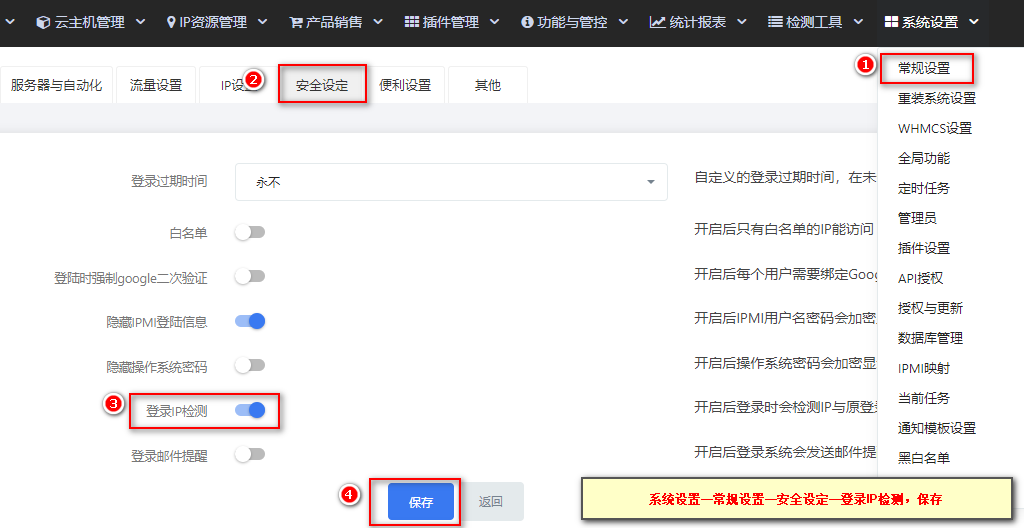Switch to the 安全设定 tab
This screenshot has width=1024, height=528.
pyautogui.click(x=322, y=85)
